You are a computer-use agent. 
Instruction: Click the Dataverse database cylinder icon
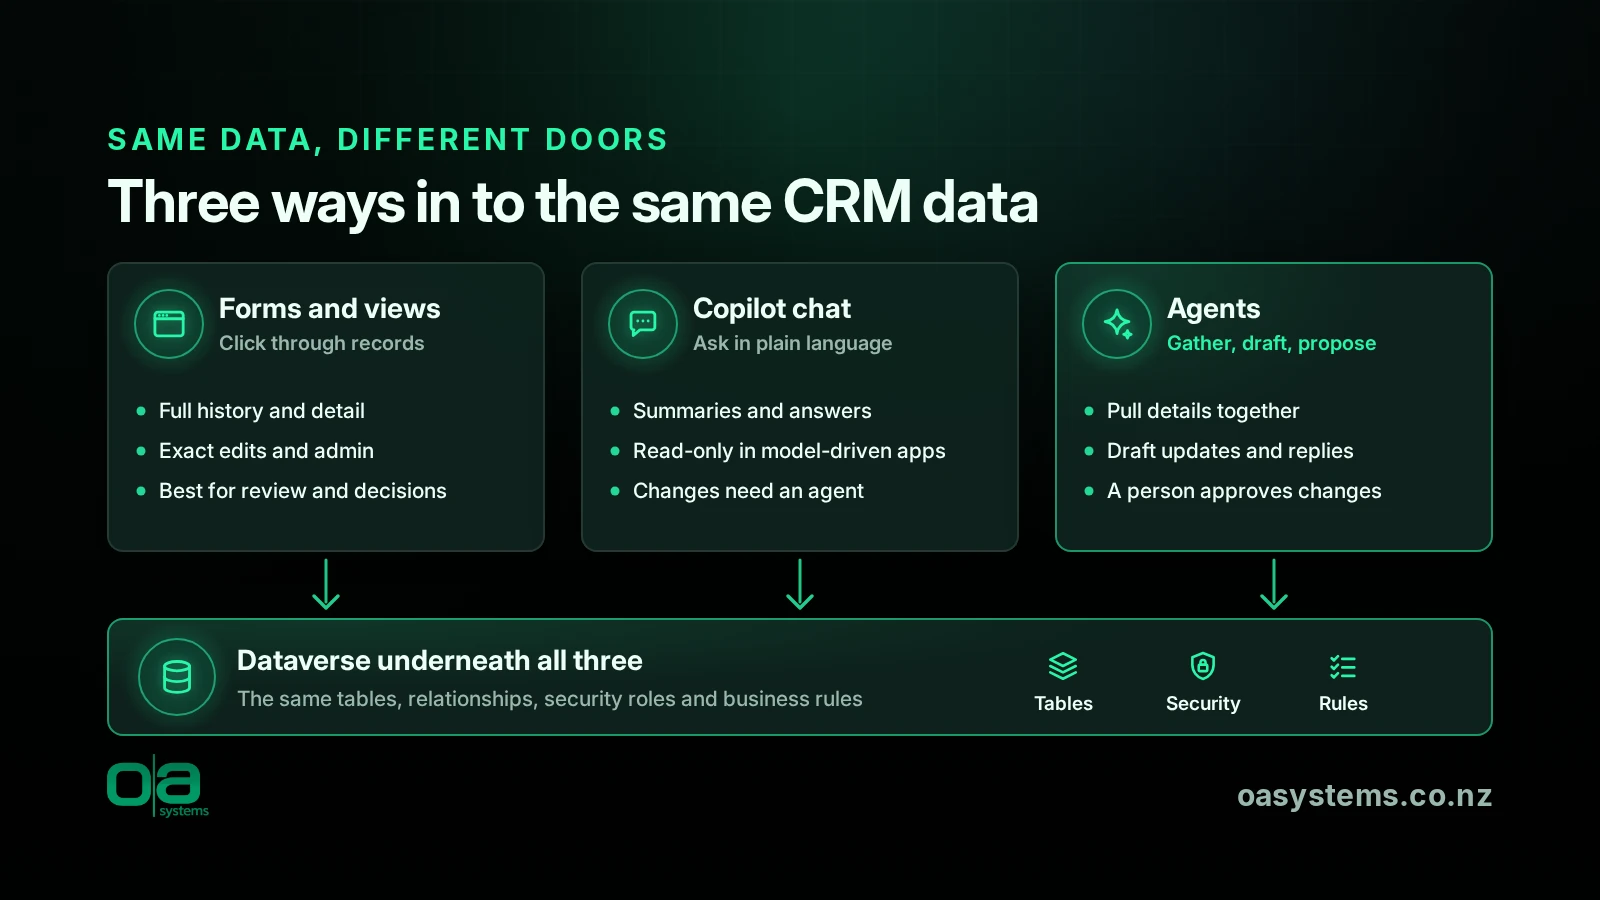point(177,677)
